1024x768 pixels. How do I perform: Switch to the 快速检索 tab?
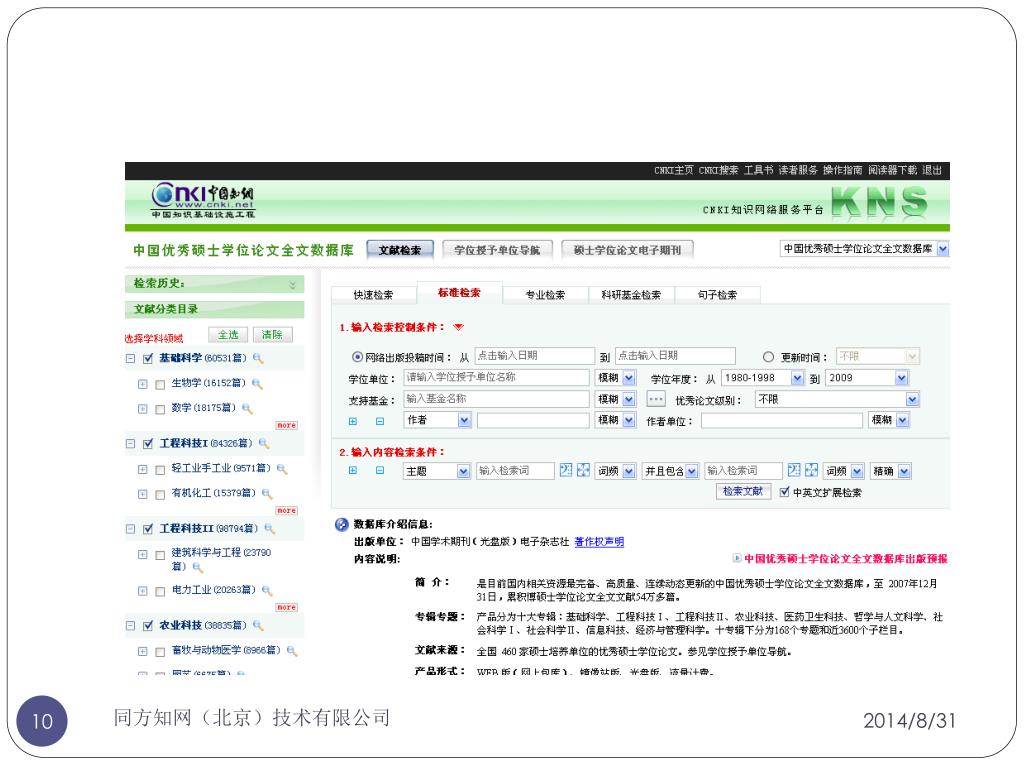373,295
